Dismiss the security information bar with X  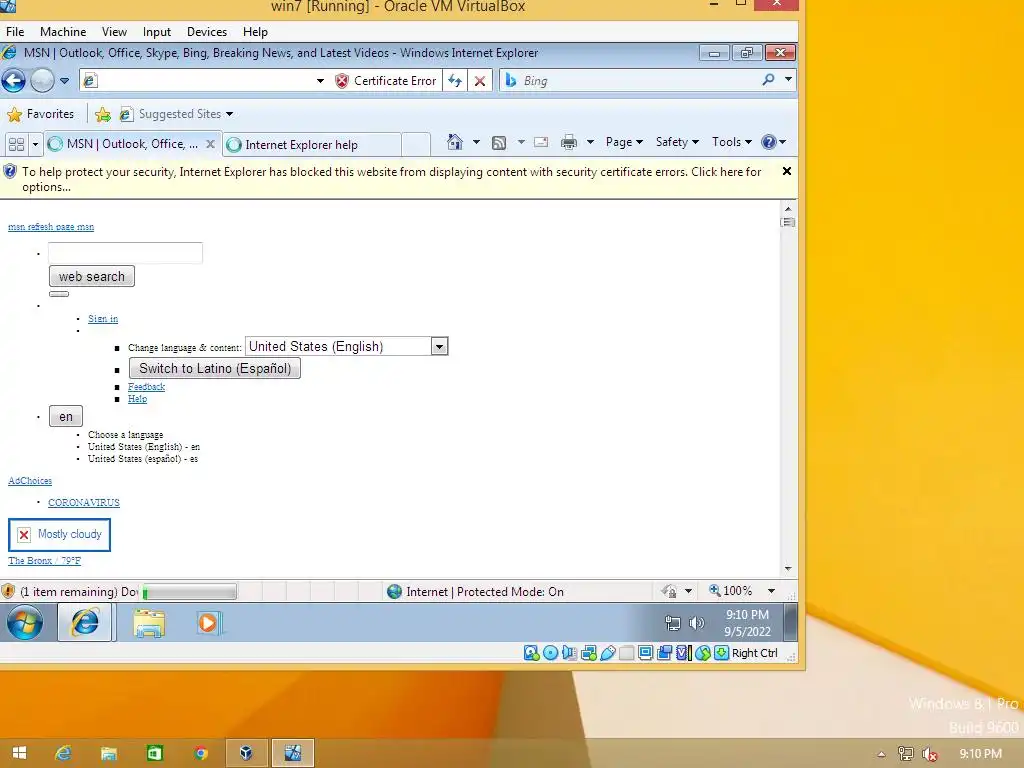[787, 171]
